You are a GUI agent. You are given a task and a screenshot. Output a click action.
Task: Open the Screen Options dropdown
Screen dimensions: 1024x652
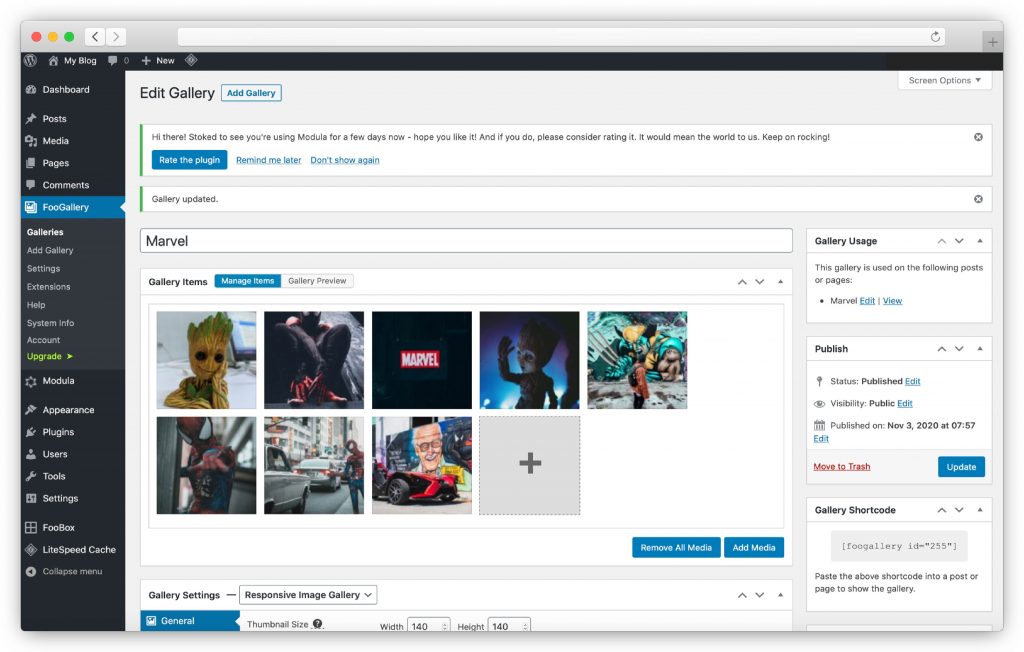click(944, 81)
